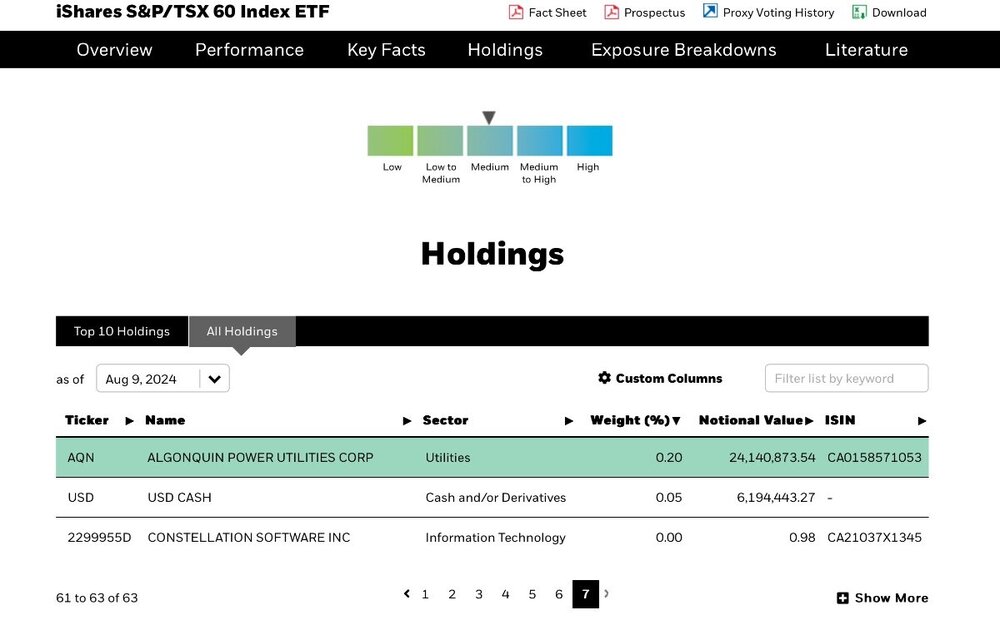Image resolution: width=1000 pixels, height=635 pixels.
Task: Sort by the Ticker column arrow
Action: click(129, 421)
